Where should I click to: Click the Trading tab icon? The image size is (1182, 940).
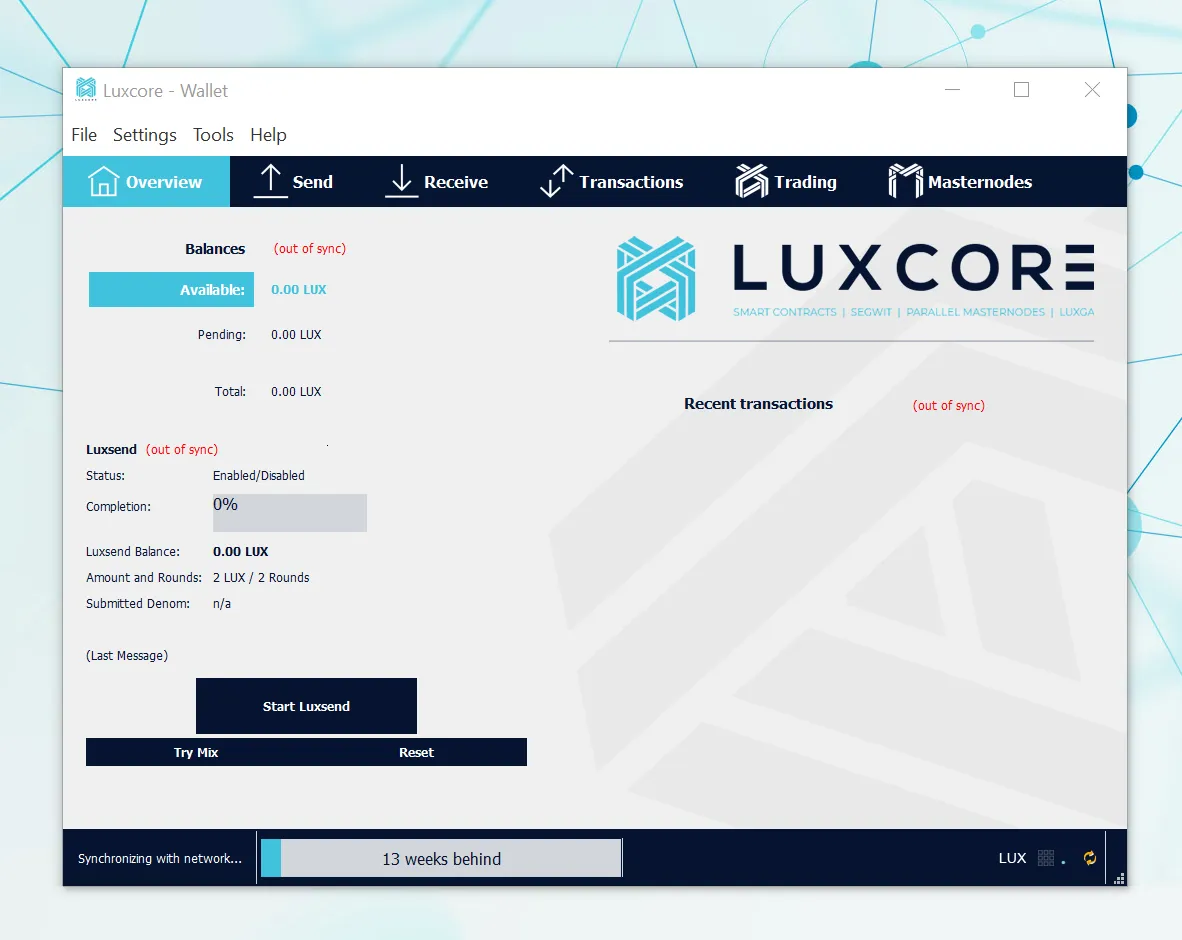[x=752, y=181]
